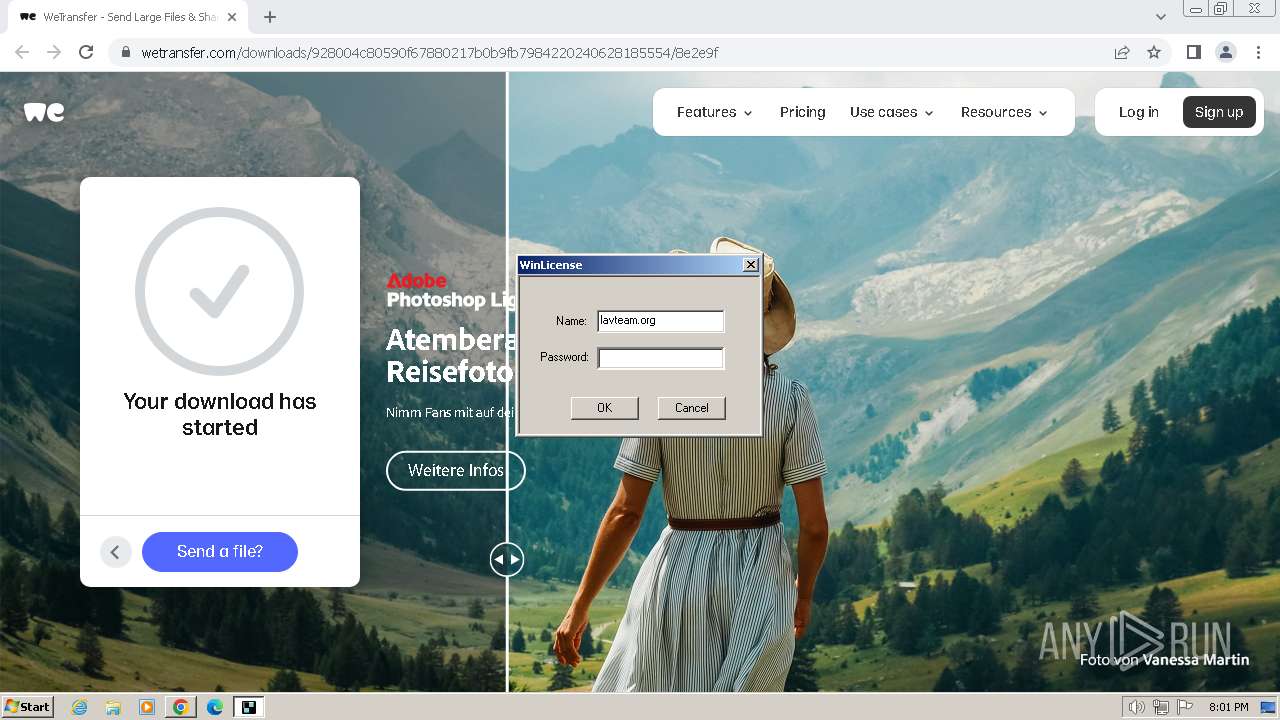The width and height of the screenshot is (1280, 720).
Task: Bookmark this page with star icon
Action: pyautogui.click(x=1154, y=52)
